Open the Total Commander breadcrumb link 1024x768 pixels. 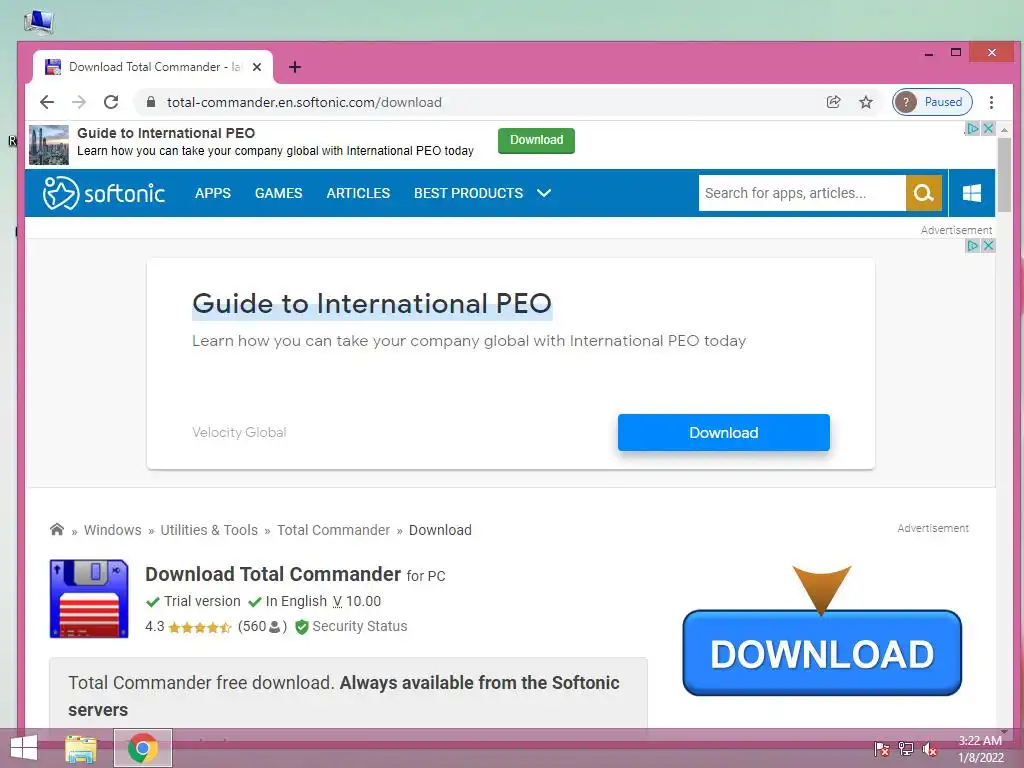[333, 530]
